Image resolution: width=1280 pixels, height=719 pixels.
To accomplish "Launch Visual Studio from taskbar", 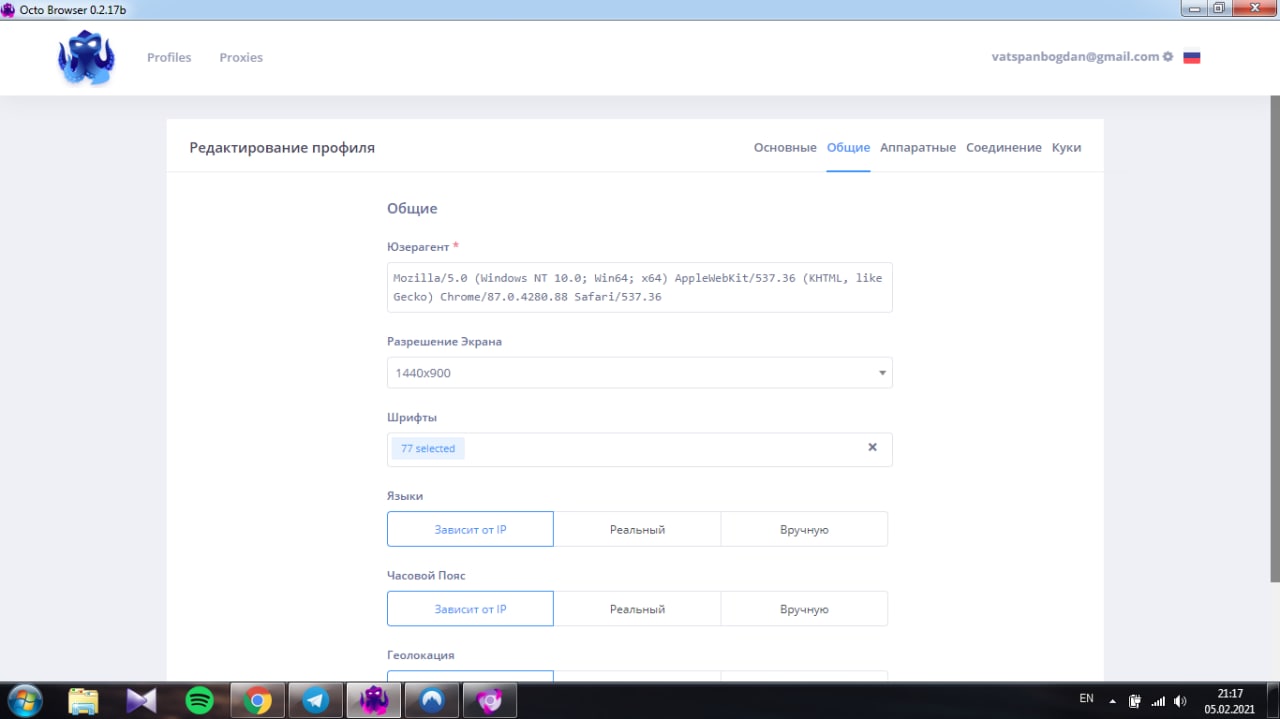I will tap(142, 700).
